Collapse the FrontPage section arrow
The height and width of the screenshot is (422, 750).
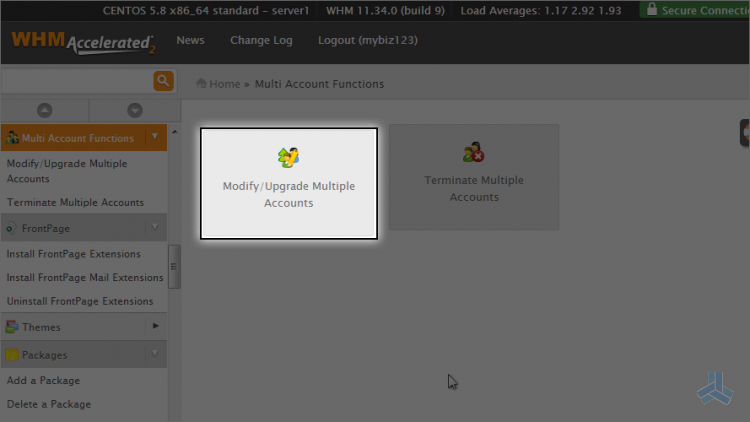(155, 227)
